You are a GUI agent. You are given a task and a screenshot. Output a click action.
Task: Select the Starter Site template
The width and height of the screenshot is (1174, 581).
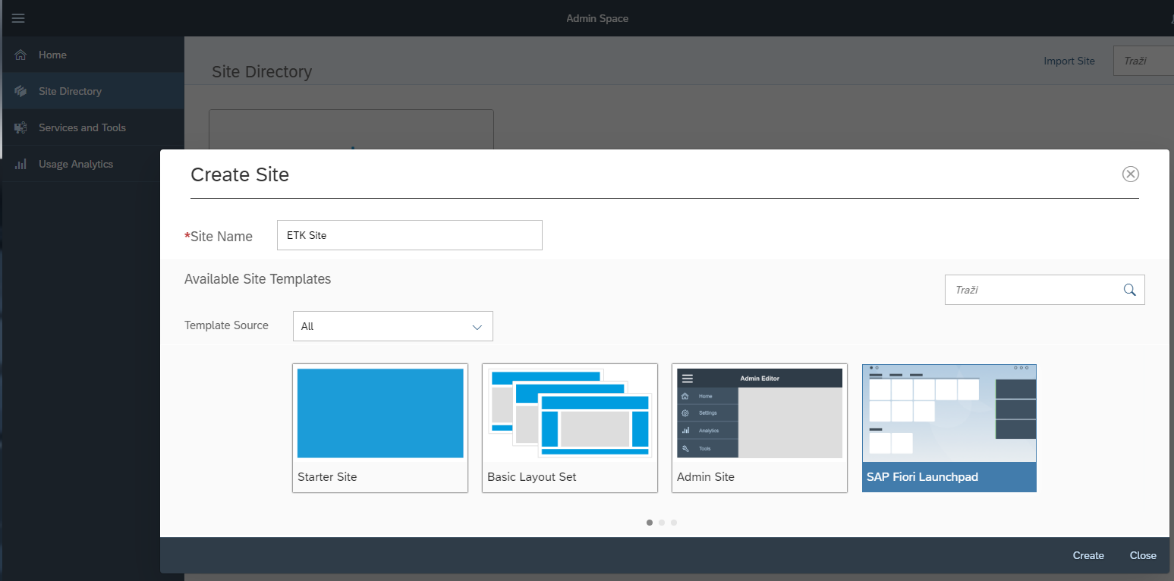click(380, 427)
